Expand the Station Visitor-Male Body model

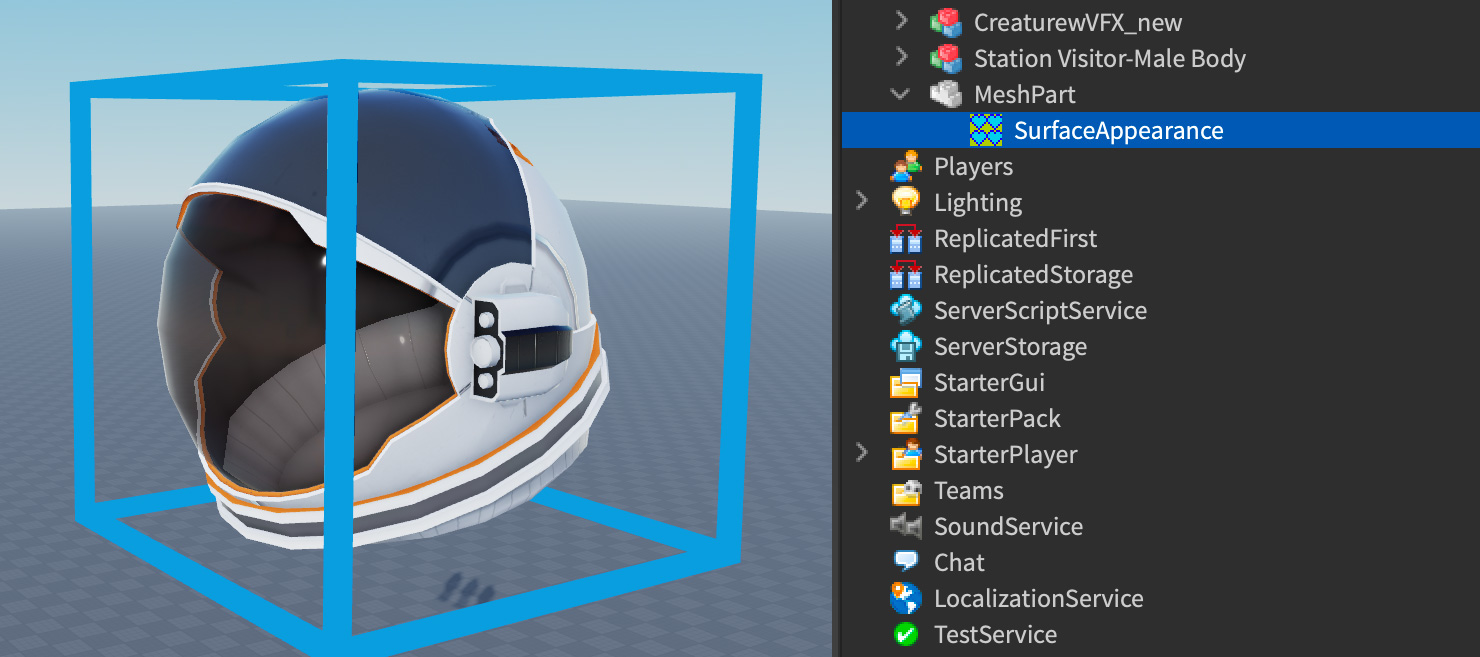pyautogui.click(x=901, y=58)
